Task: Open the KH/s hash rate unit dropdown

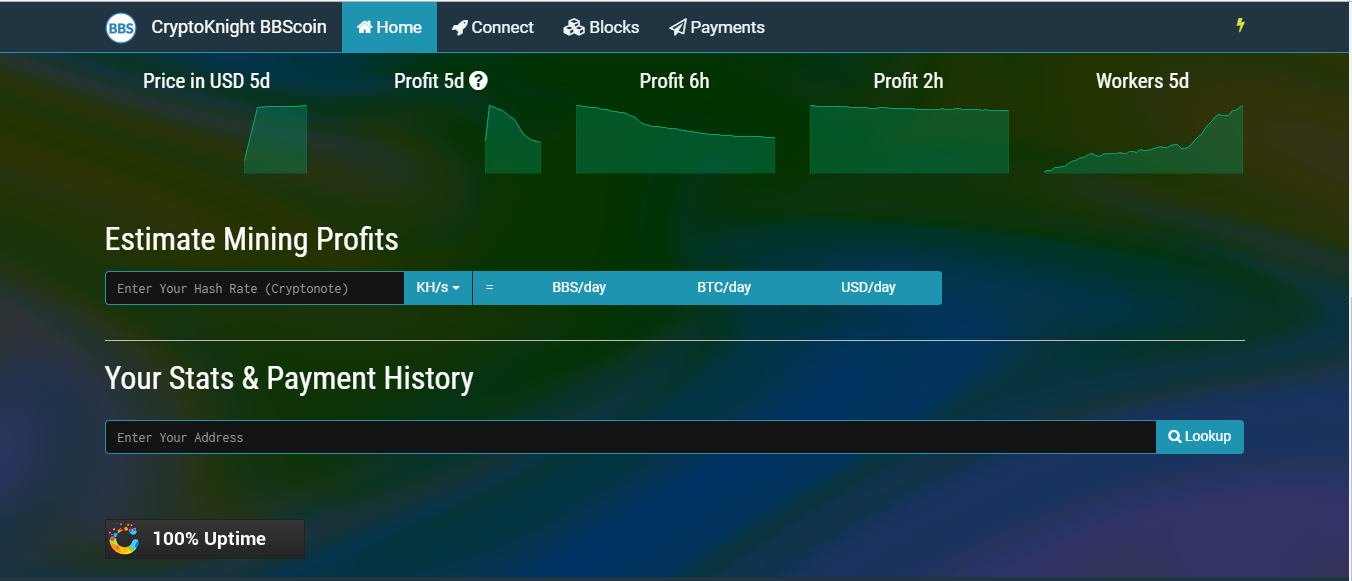Action: click(x=437, y=287)
